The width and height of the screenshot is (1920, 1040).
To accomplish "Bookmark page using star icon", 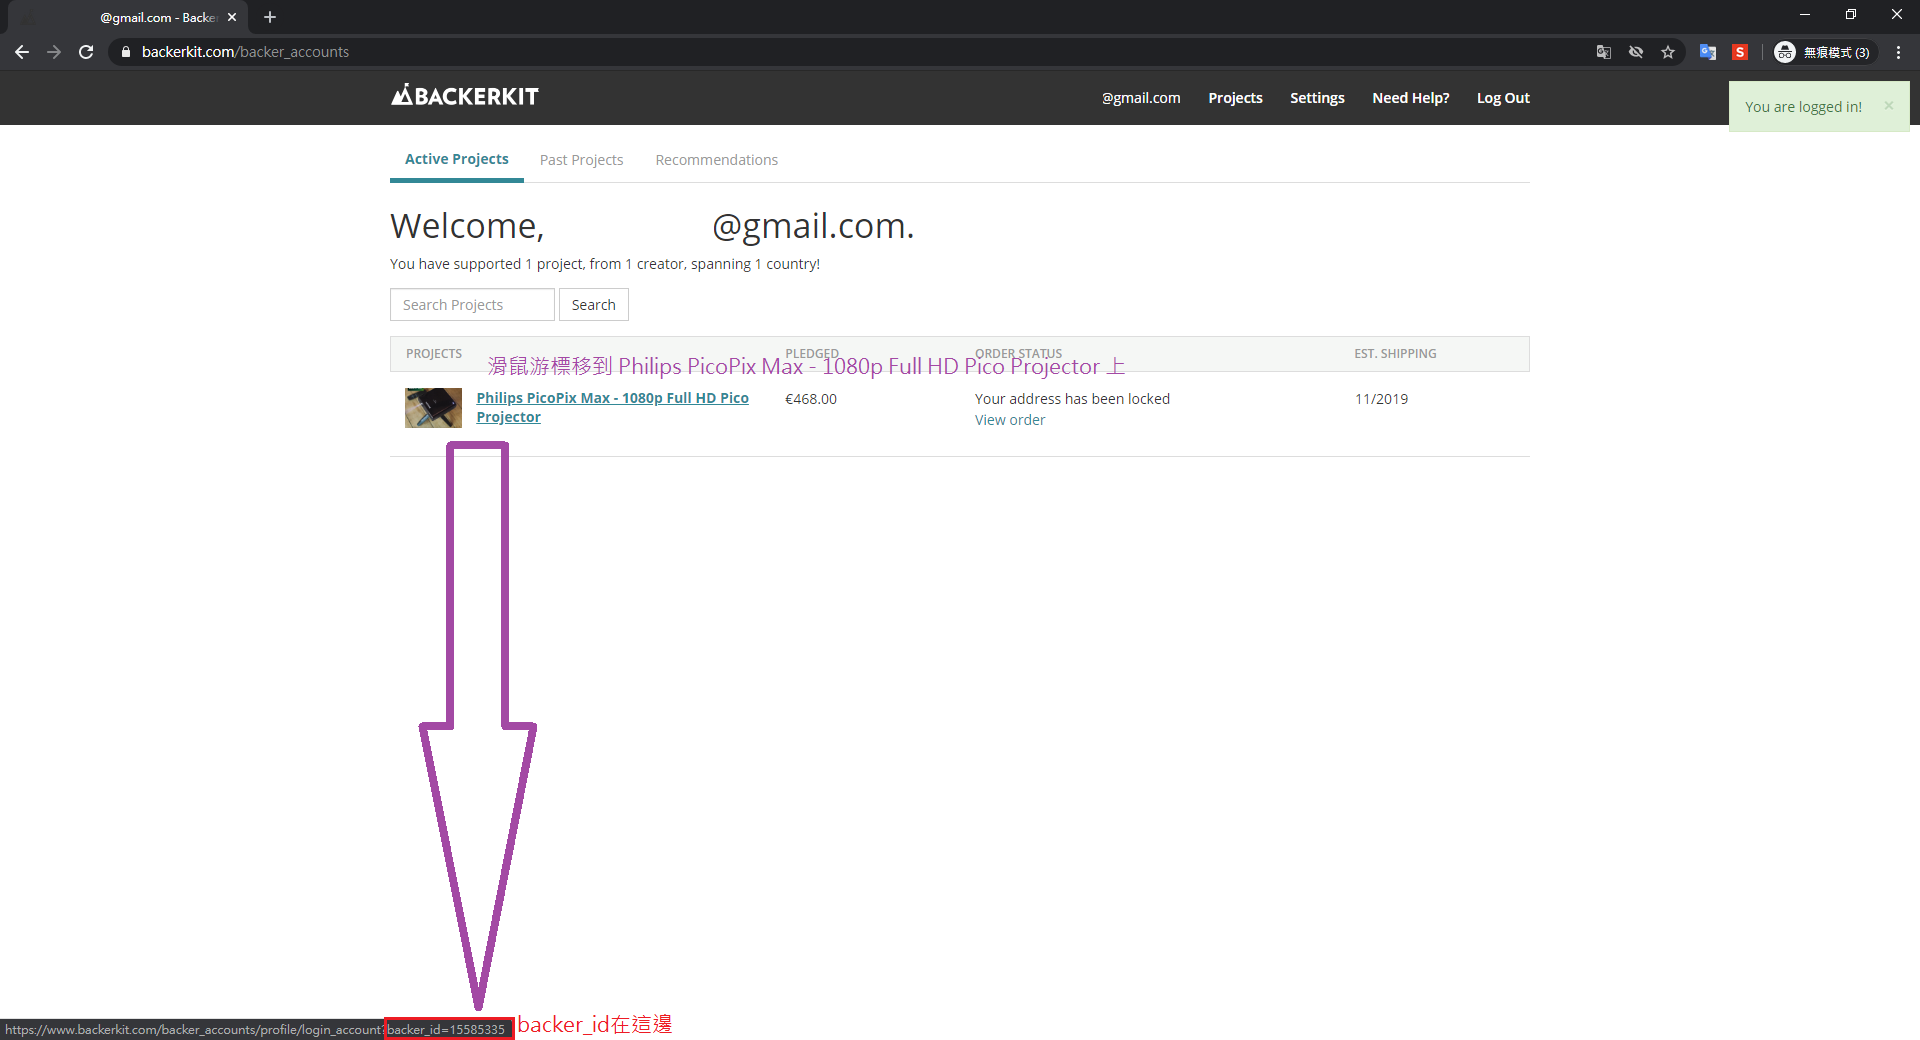I will click(x=1668, y=52).
